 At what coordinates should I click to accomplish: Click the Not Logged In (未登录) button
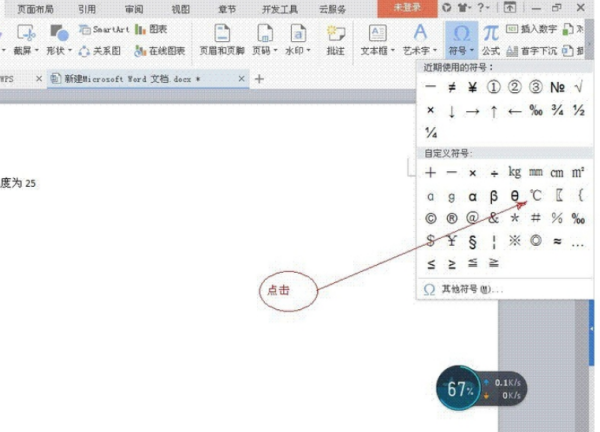coord(407,8)
